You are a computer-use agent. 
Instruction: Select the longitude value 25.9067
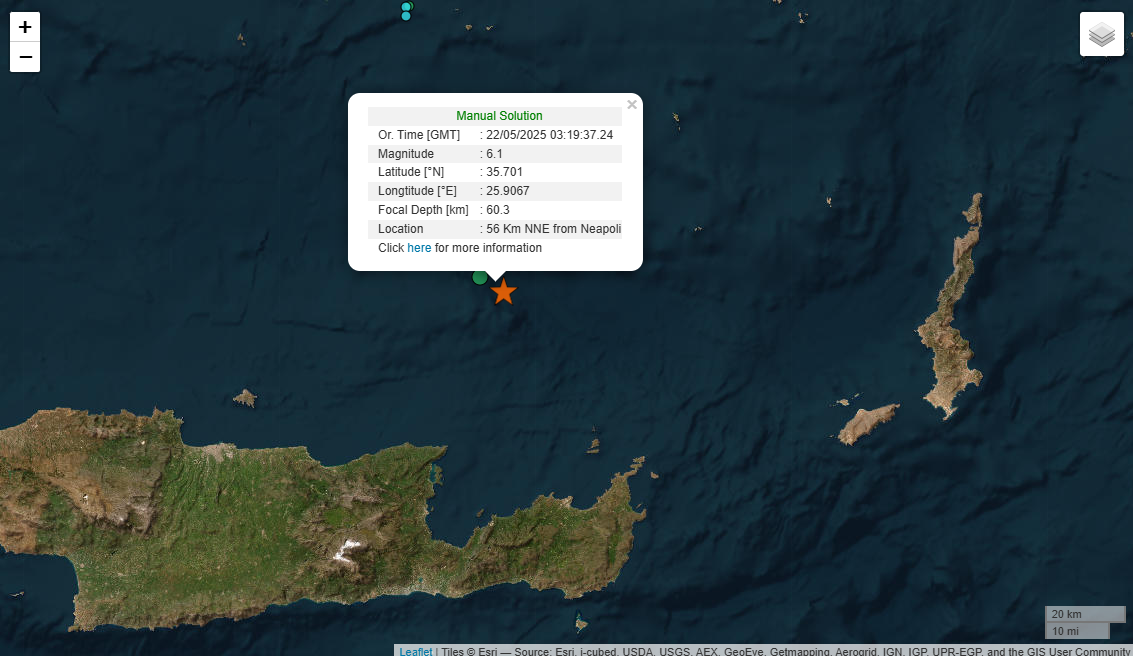click(x=508, y=191)
